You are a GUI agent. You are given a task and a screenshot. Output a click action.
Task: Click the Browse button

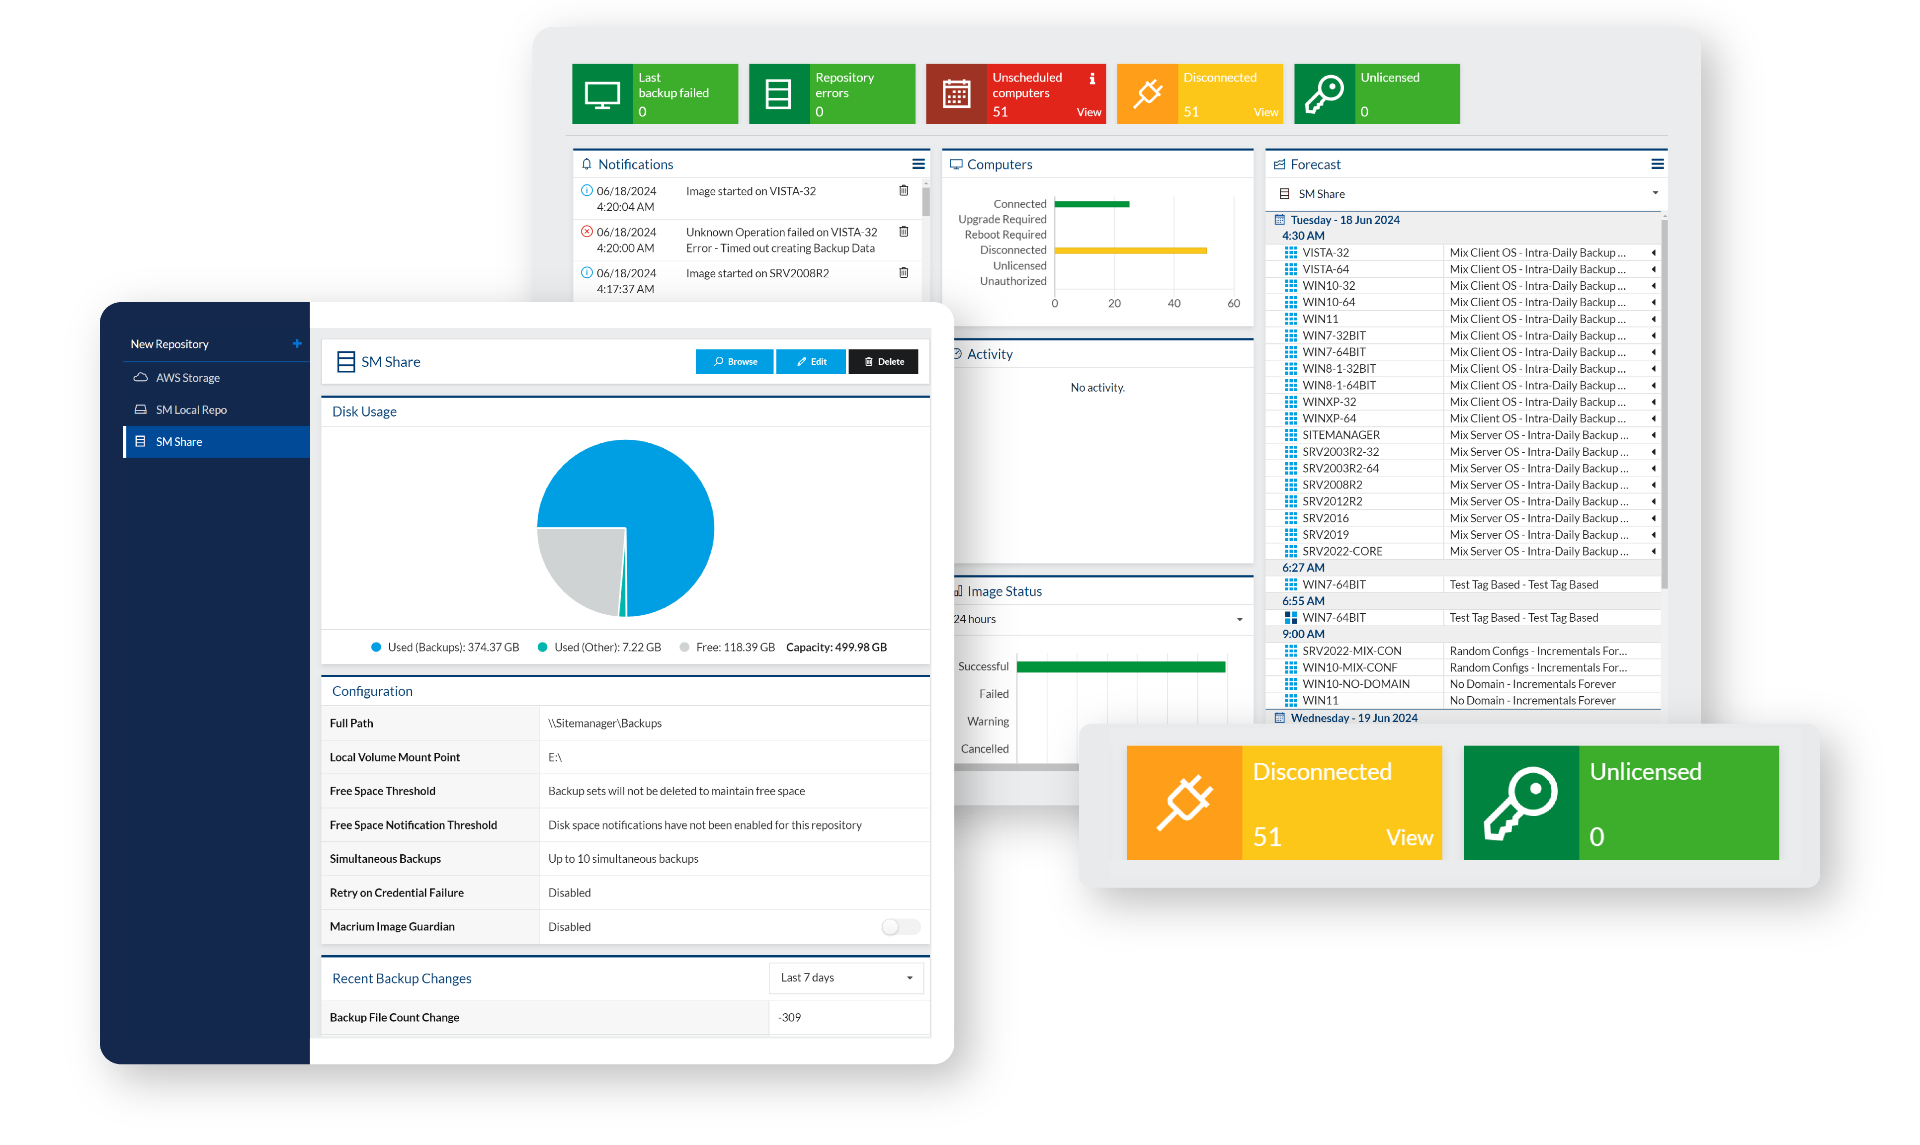pyautogui.click(x=735, y=362)
